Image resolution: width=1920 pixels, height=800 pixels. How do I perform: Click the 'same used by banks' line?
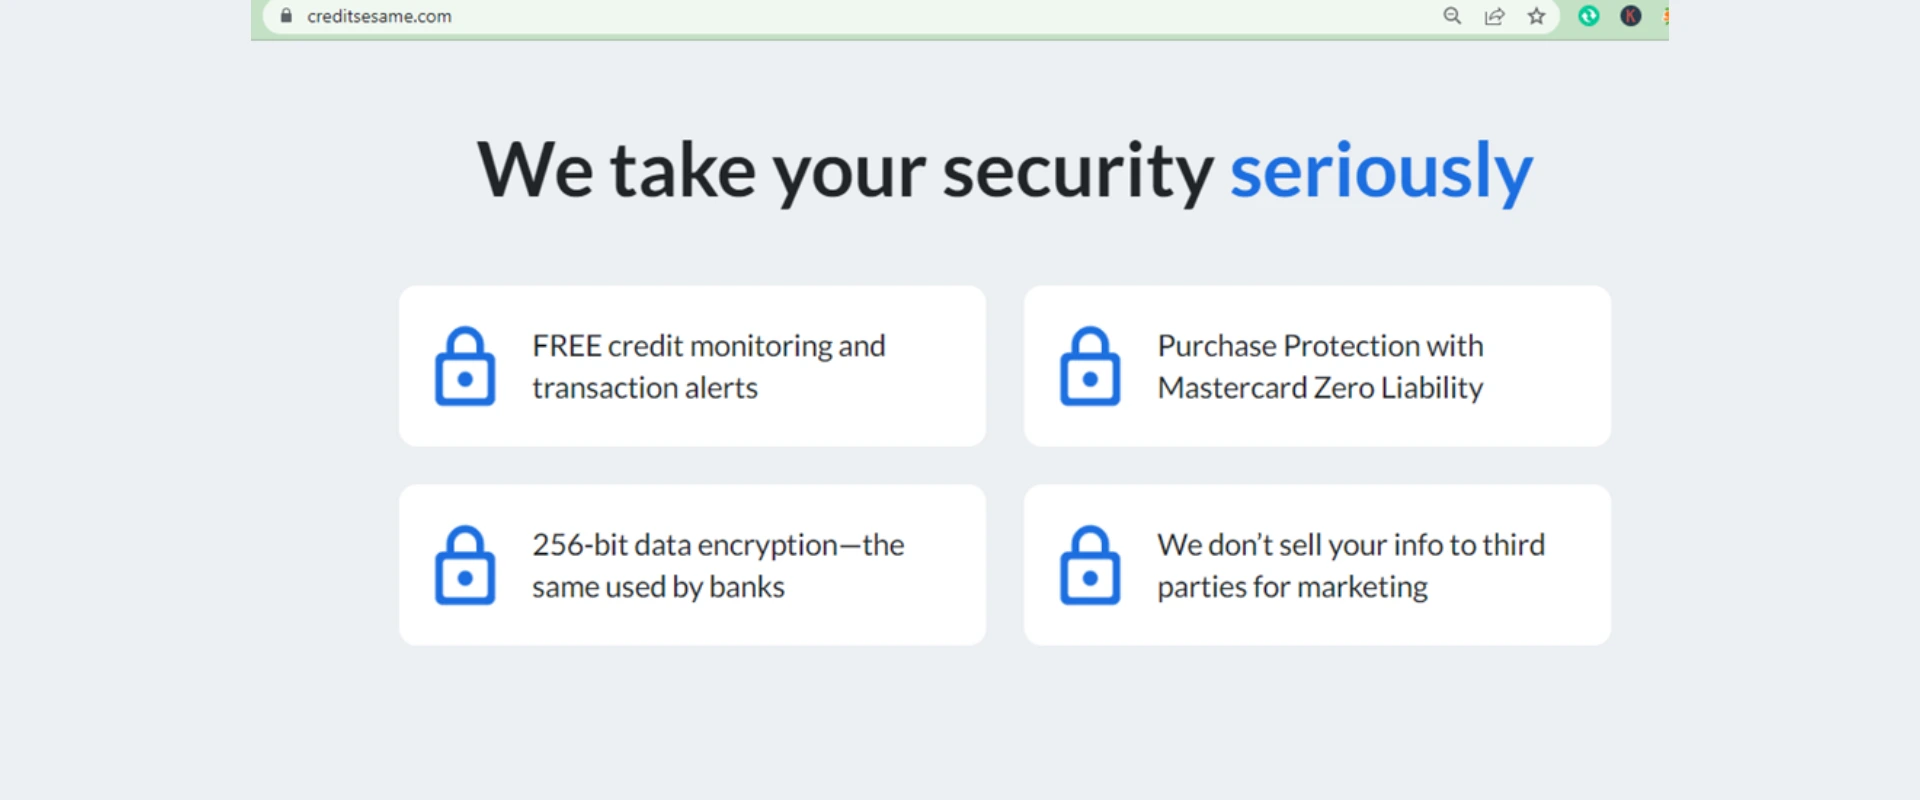[658, 587]
